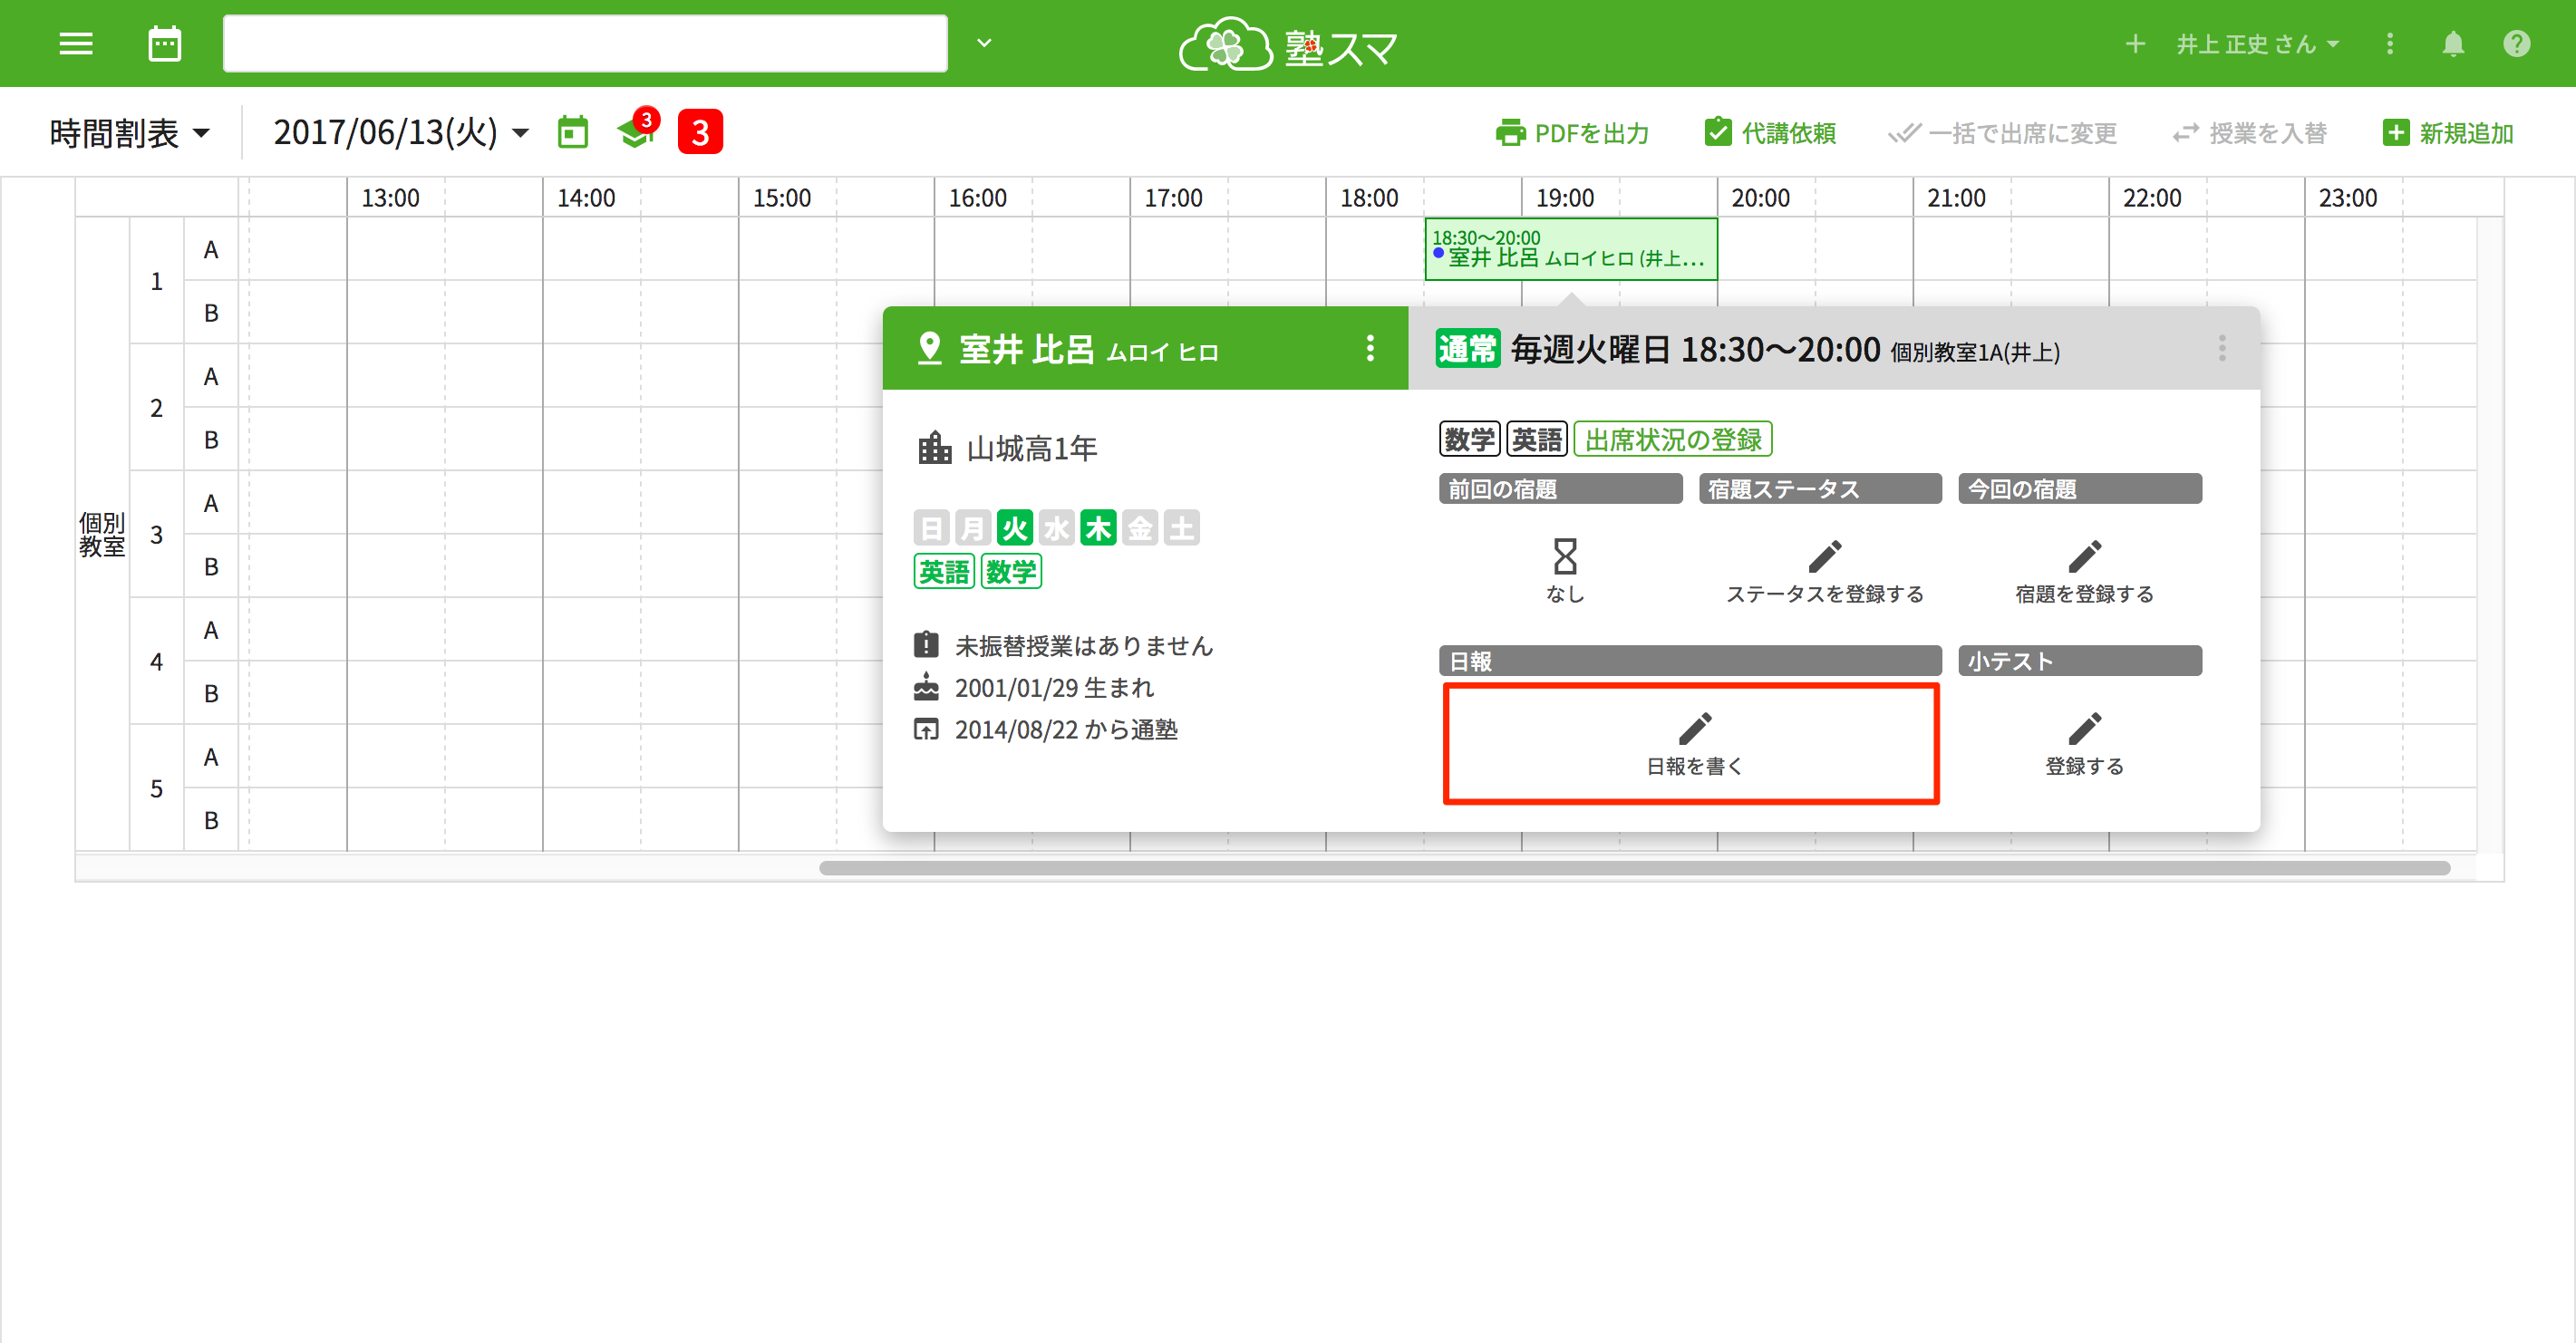2576x1343 pixels.
Task: Toggle 火 weekday chip
Action: coord(1014,528)
